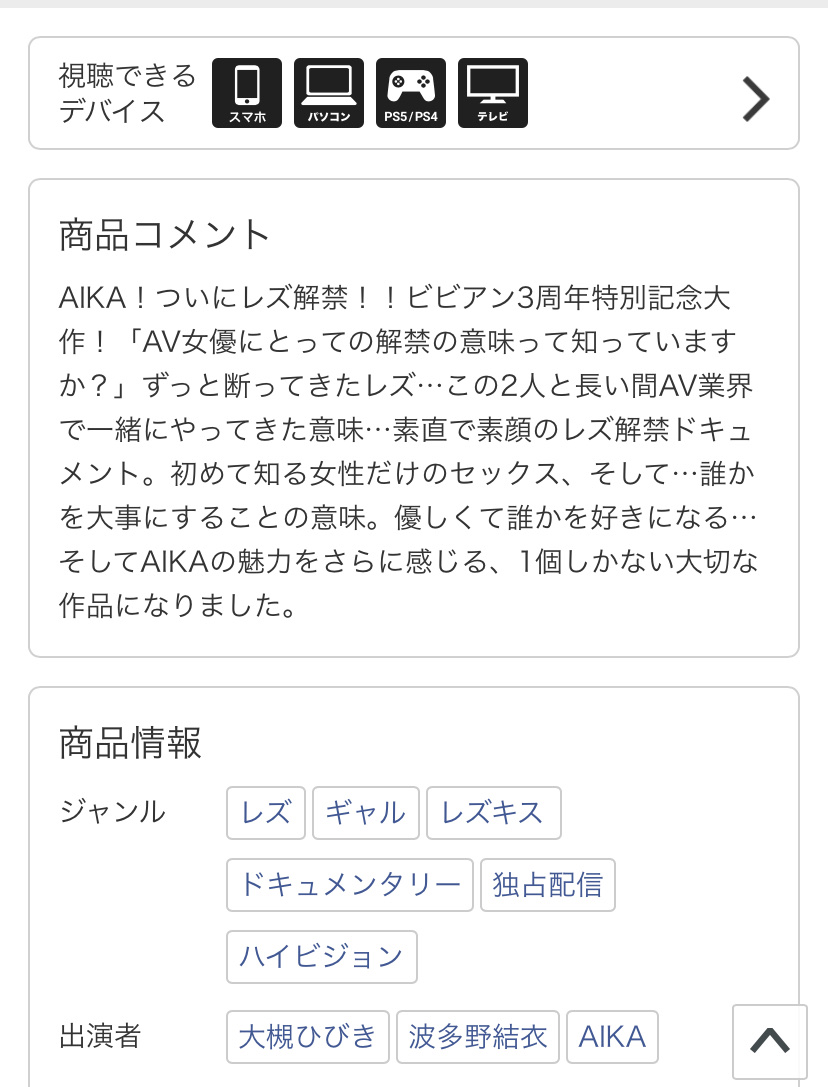The height and width of the screenshot is (1087, 828).
Task: Open the レズ genre tag
Action: (x=266, y=812)
